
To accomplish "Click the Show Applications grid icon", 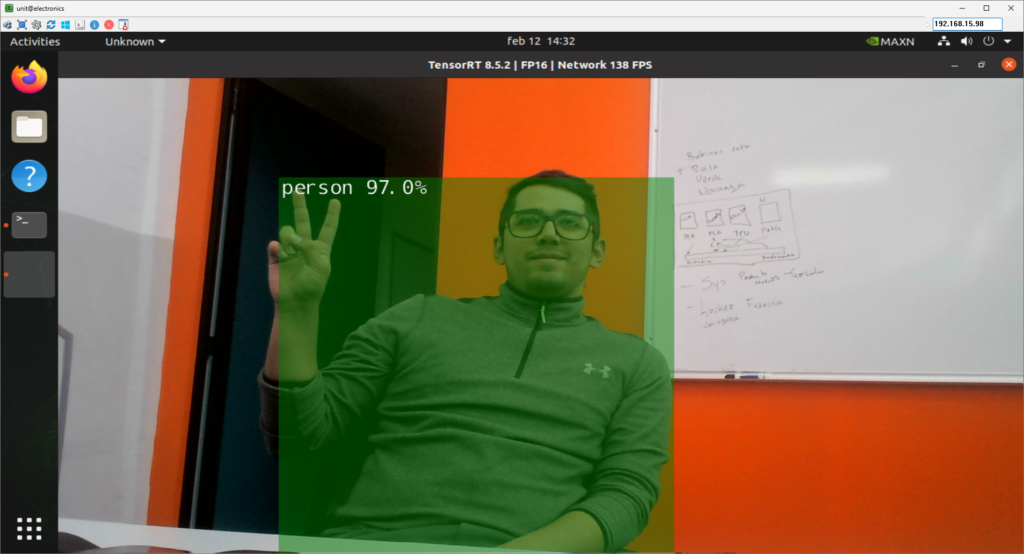I will tap(29, 528).
